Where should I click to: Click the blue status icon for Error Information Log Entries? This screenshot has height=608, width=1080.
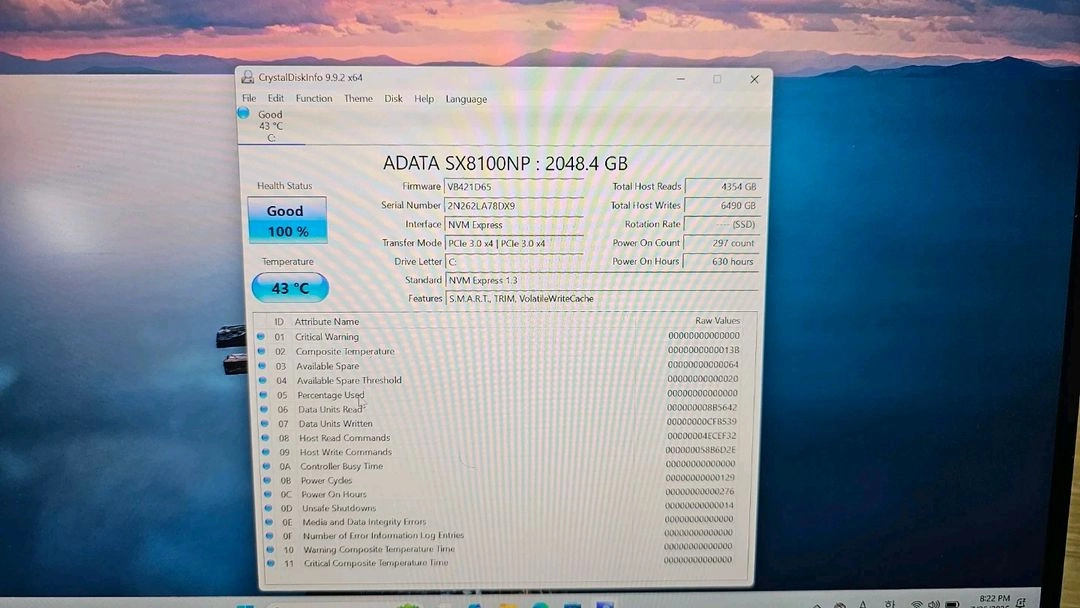269,535
